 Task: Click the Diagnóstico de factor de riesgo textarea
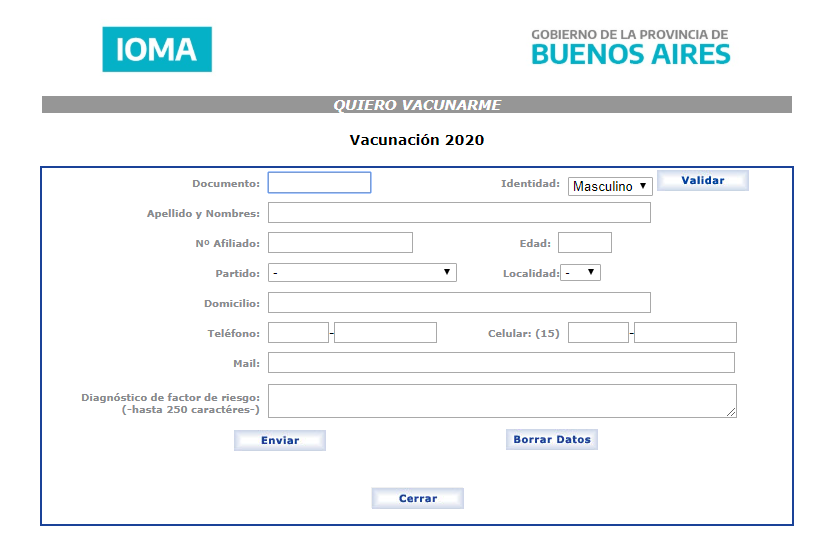tap(502, 401)
